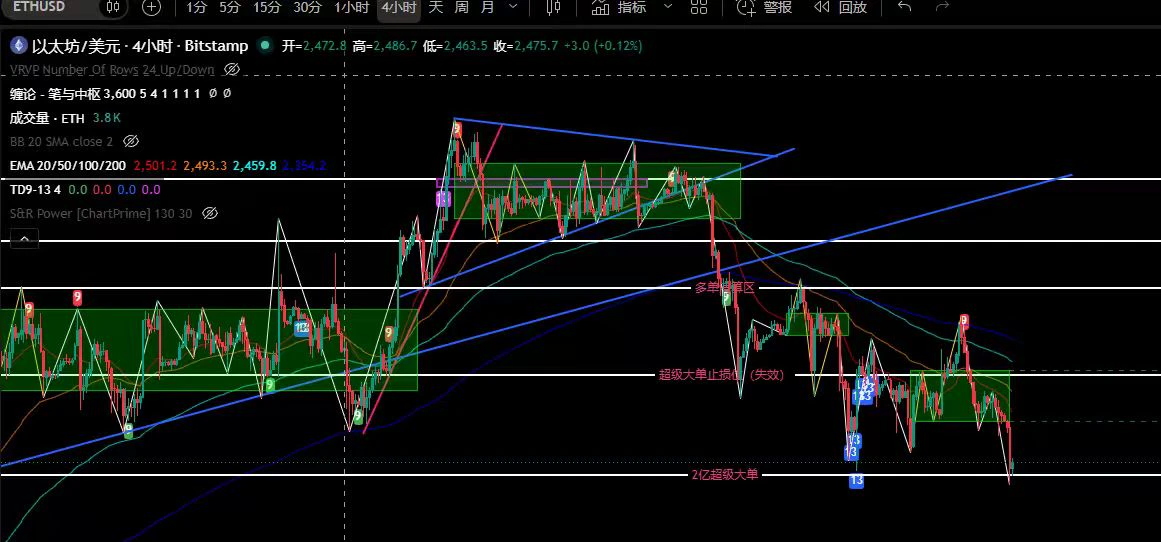Open the candlestick chart type selector
Image resolution: width=1161 pixels, height=542 pixels.
point(553,7)
